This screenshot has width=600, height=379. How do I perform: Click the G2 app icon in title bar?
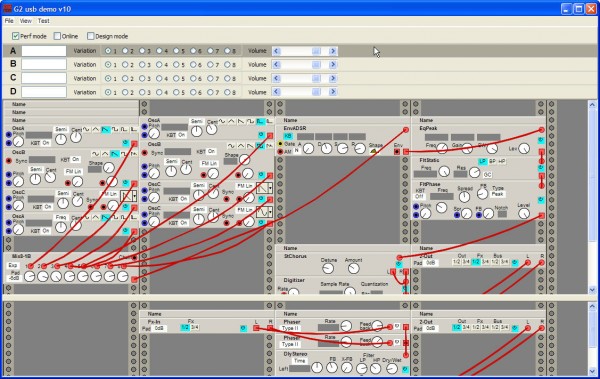click(7, 8)
